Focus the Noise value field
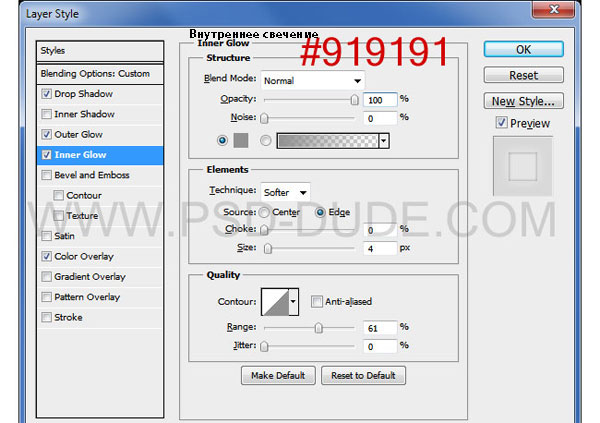This screenshot has width=600, height=423. coord(380,118)
